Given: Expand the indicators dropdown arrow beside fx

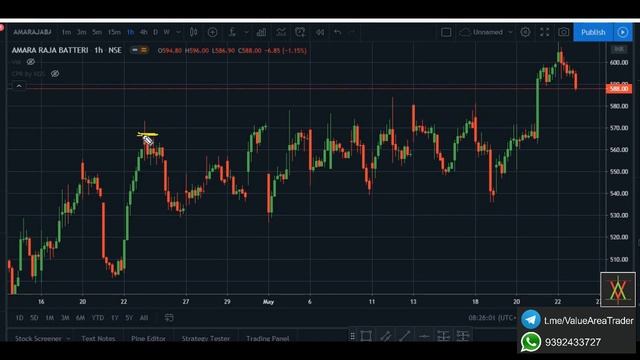Looking at the screenshot, I should (x=246, y=32).
